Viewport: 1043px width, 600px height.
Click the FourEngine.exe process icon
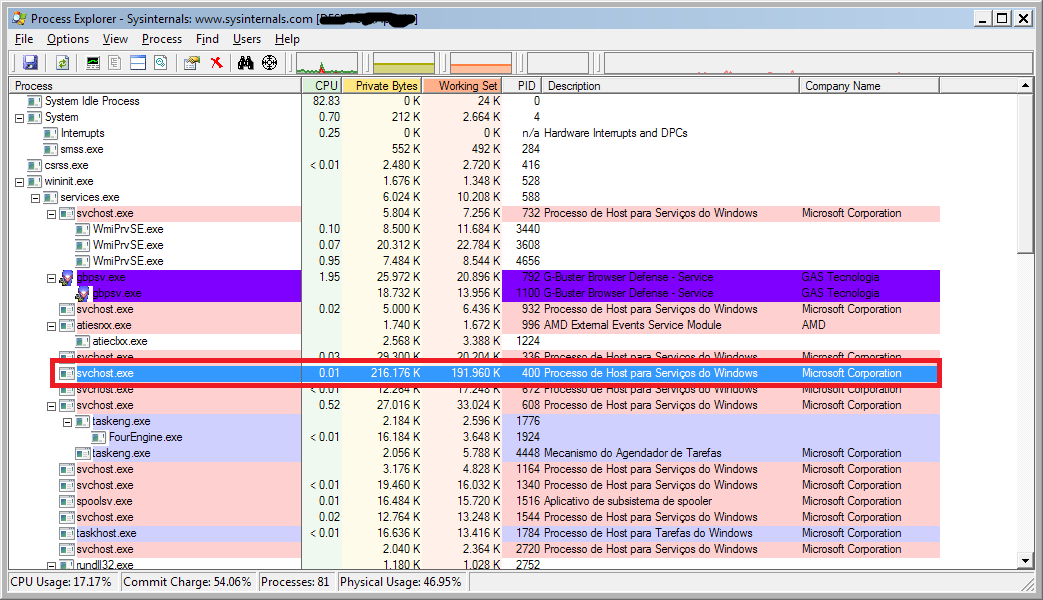click(98, 437)
